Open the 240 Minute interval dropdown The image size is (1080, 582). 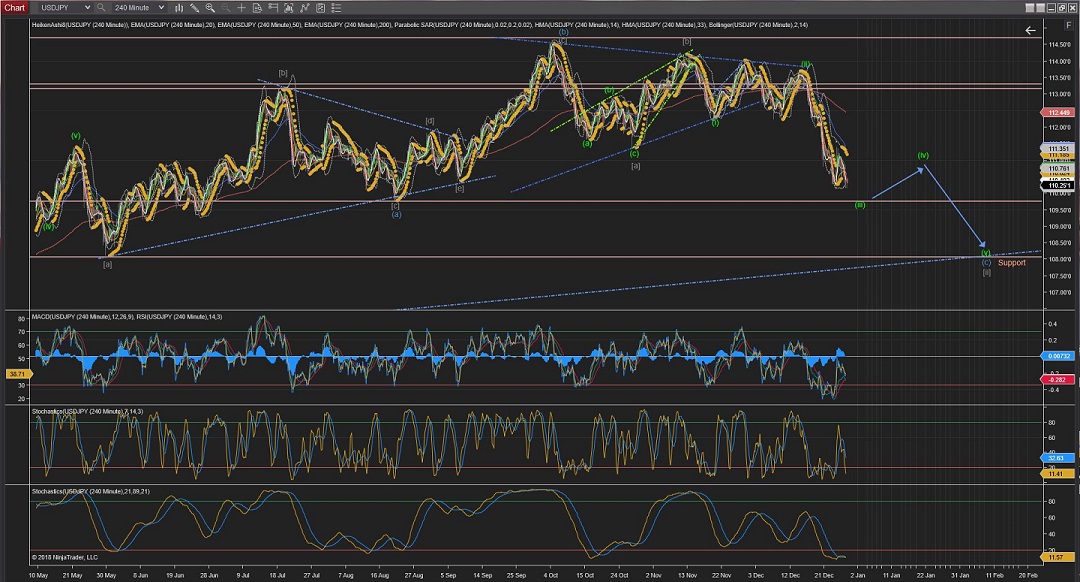[x=138, y=8]
